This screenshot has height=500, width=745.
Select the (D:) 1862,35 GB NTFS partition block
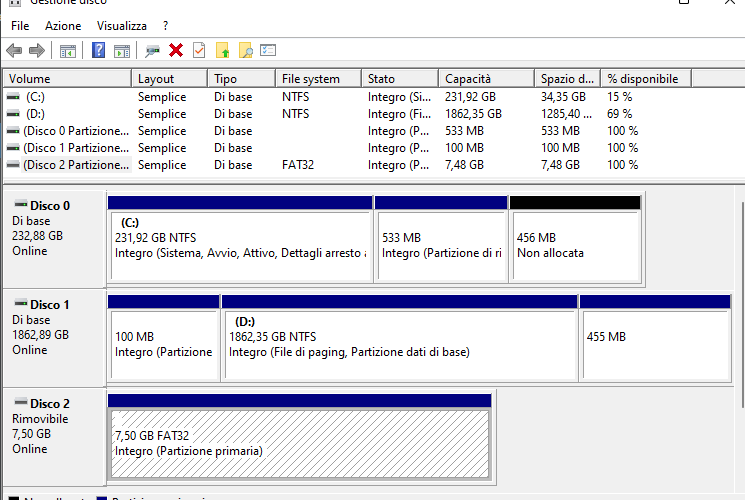coord(400,338)
